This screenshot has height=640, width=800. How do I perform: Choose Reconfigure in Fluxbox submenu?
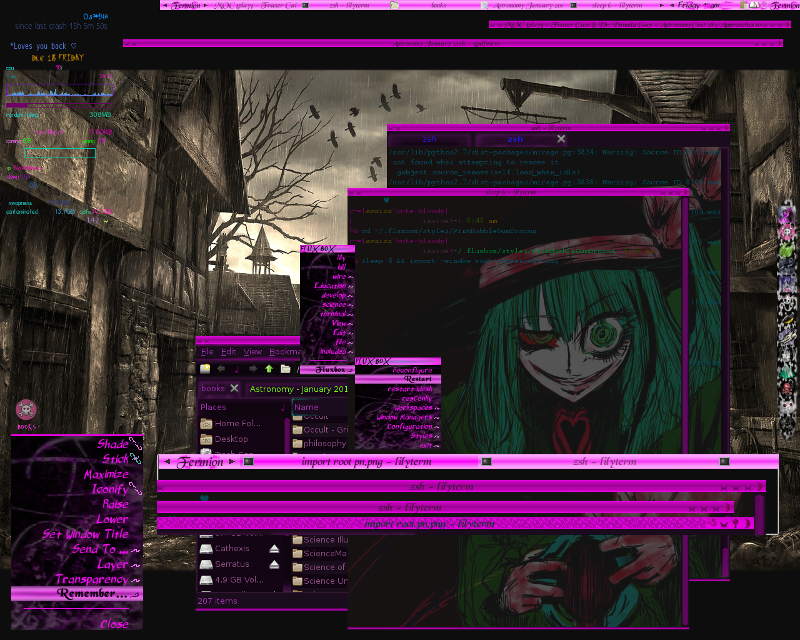tap(398, 370)
